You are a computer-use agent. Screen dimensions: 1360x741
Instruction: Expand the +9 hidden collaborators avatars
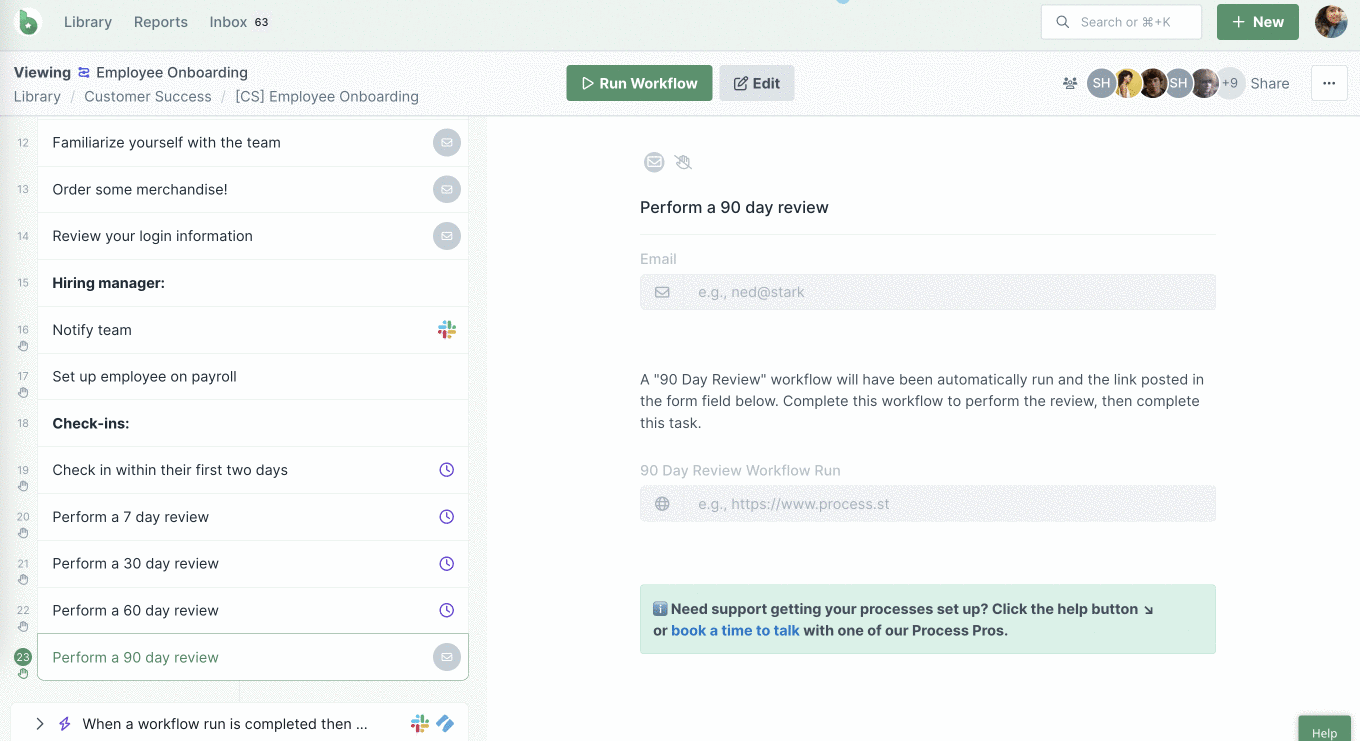point(1228,83)
